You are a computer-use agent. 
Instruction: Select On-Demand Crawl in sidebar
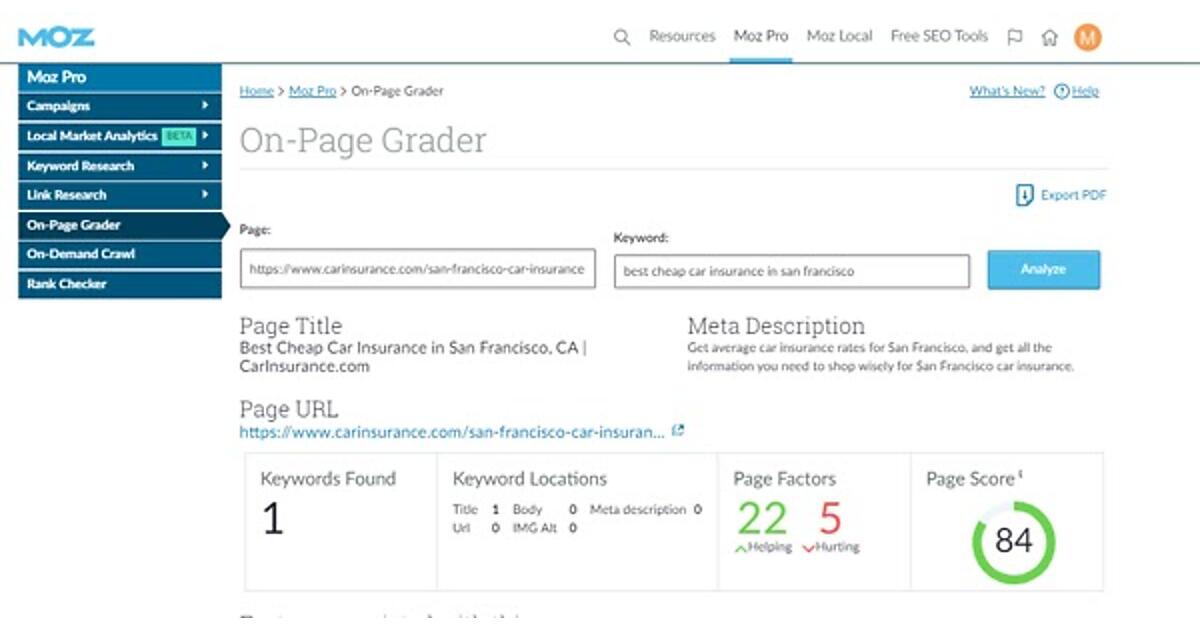click(x=120, y=254)
